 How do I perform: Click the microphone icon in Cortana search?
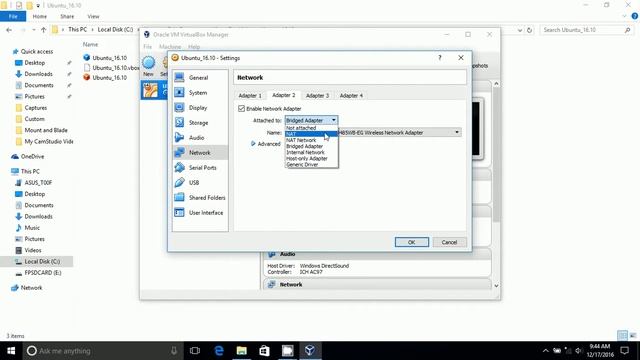[x=174, y=351]
